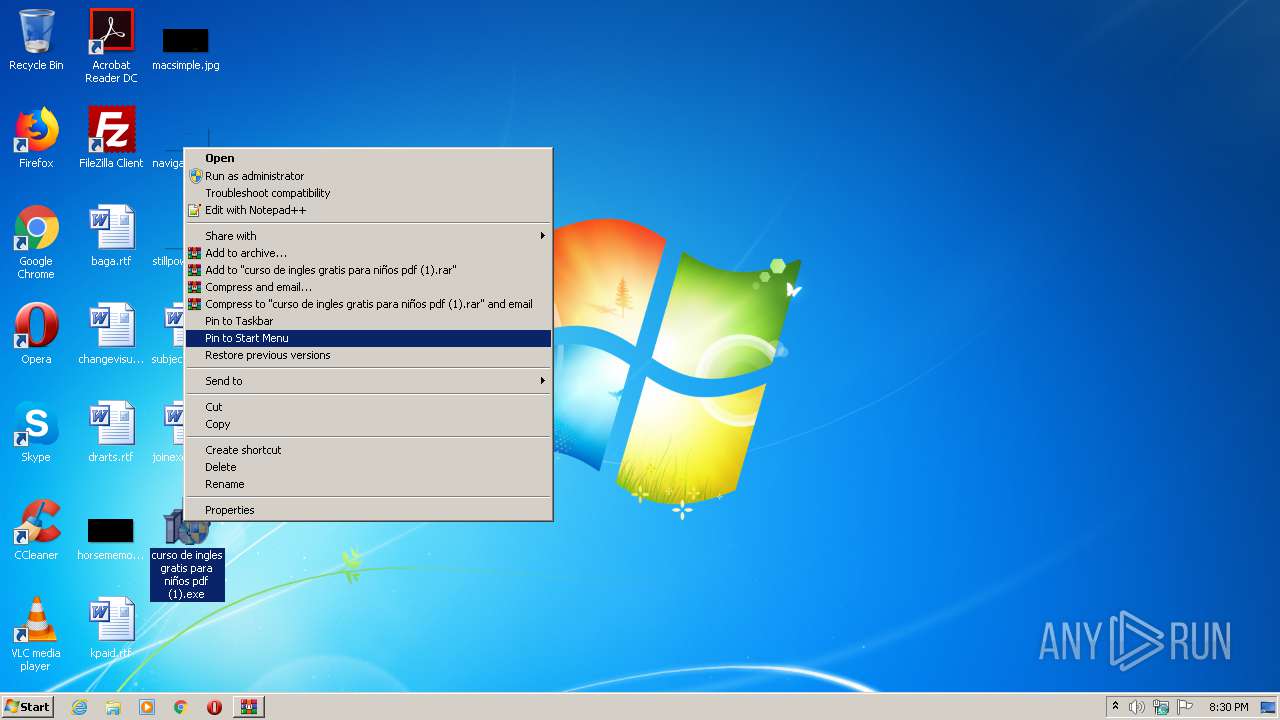
Task: Choose Add to archive...
Action: 369,253
